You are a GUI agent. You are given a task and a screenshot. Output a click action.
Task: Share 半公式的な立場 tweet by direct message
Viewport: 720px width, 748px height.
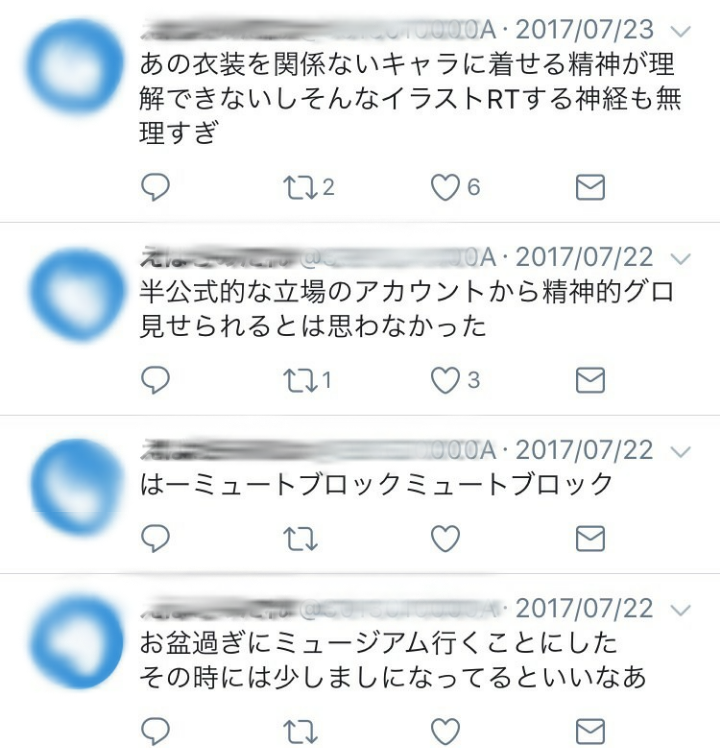click(x=590, y=380)
